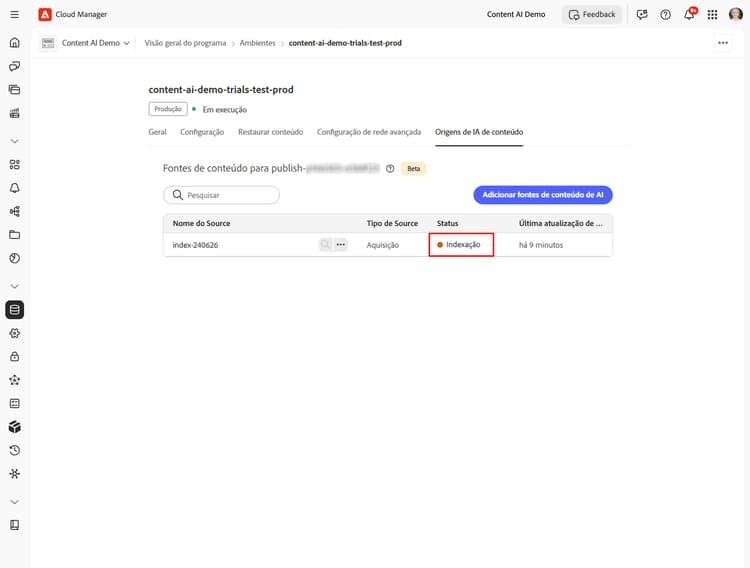Click the info icon beside Fontes de conteúdo

click(x=390, y=168)
